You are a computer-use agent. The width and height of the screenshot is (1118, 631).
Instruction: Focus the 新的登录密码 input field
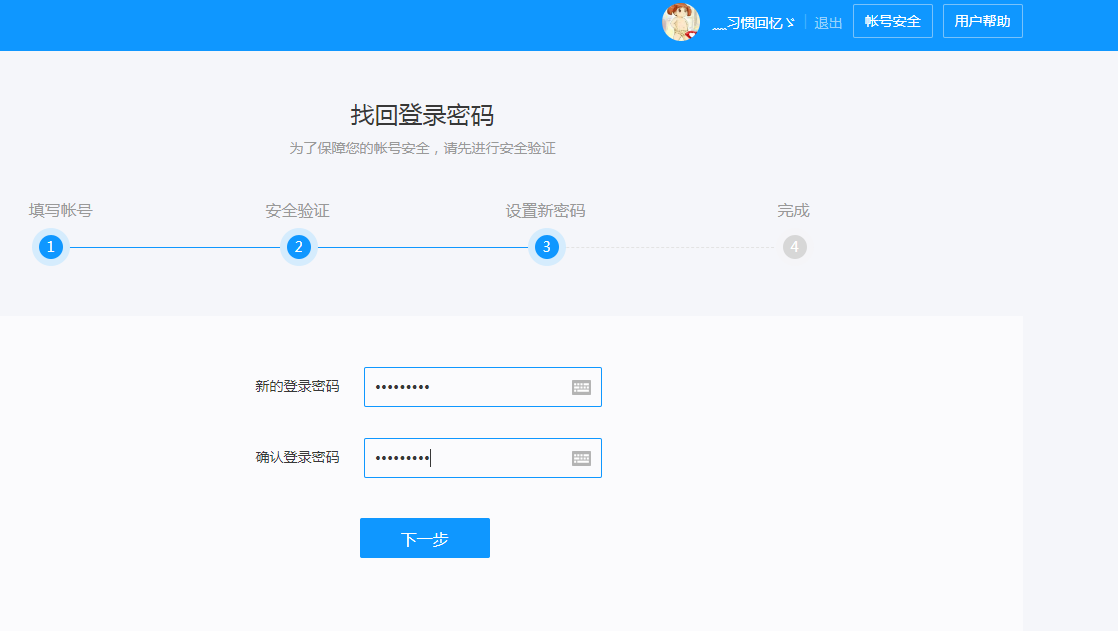pos(470,387)
